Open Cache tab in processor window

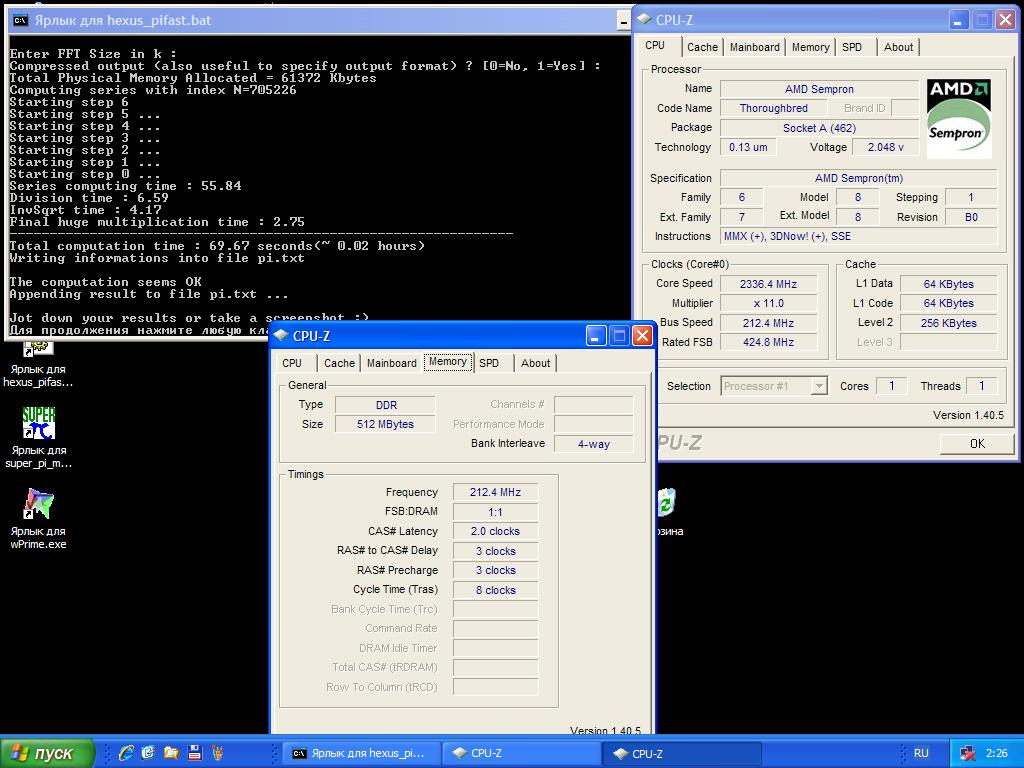pos(702,47)
